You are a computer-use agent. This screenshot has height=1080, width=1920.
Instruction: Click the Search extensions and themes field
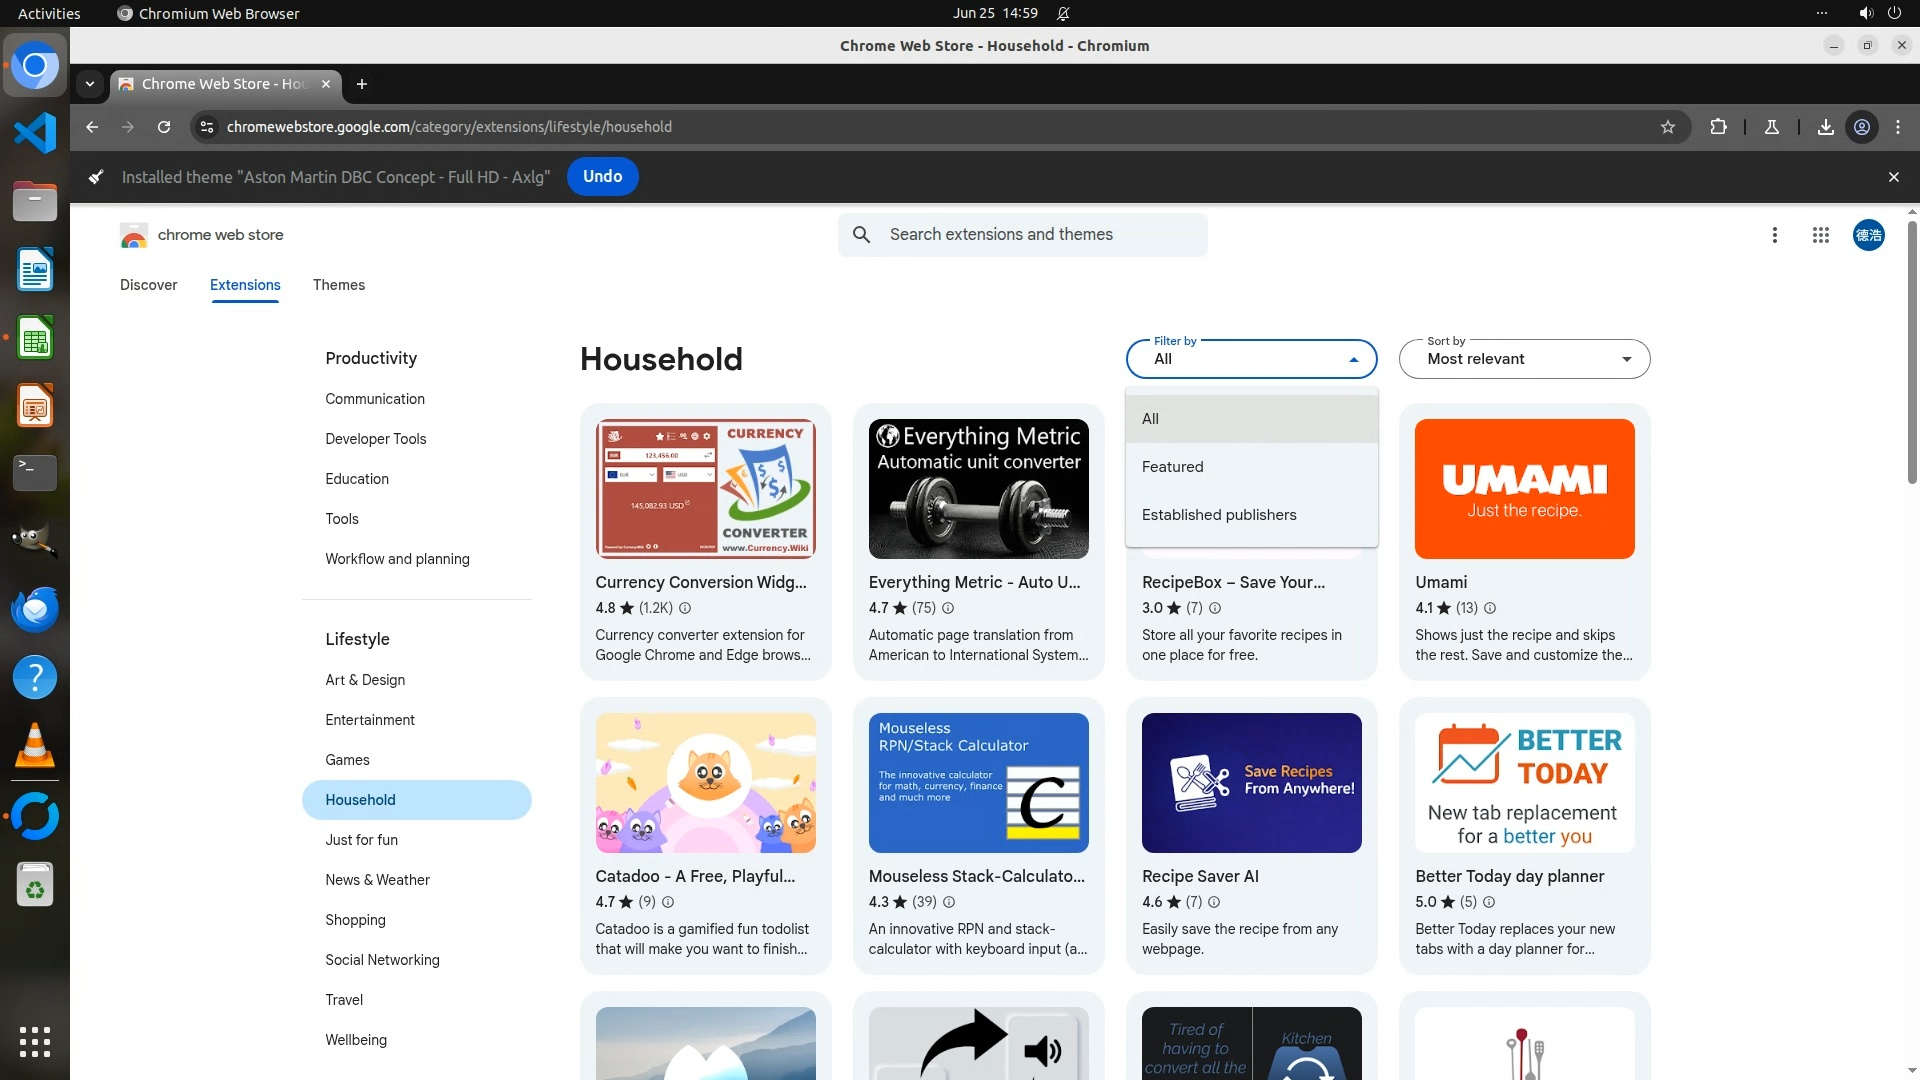click(x=1022, y=235)
